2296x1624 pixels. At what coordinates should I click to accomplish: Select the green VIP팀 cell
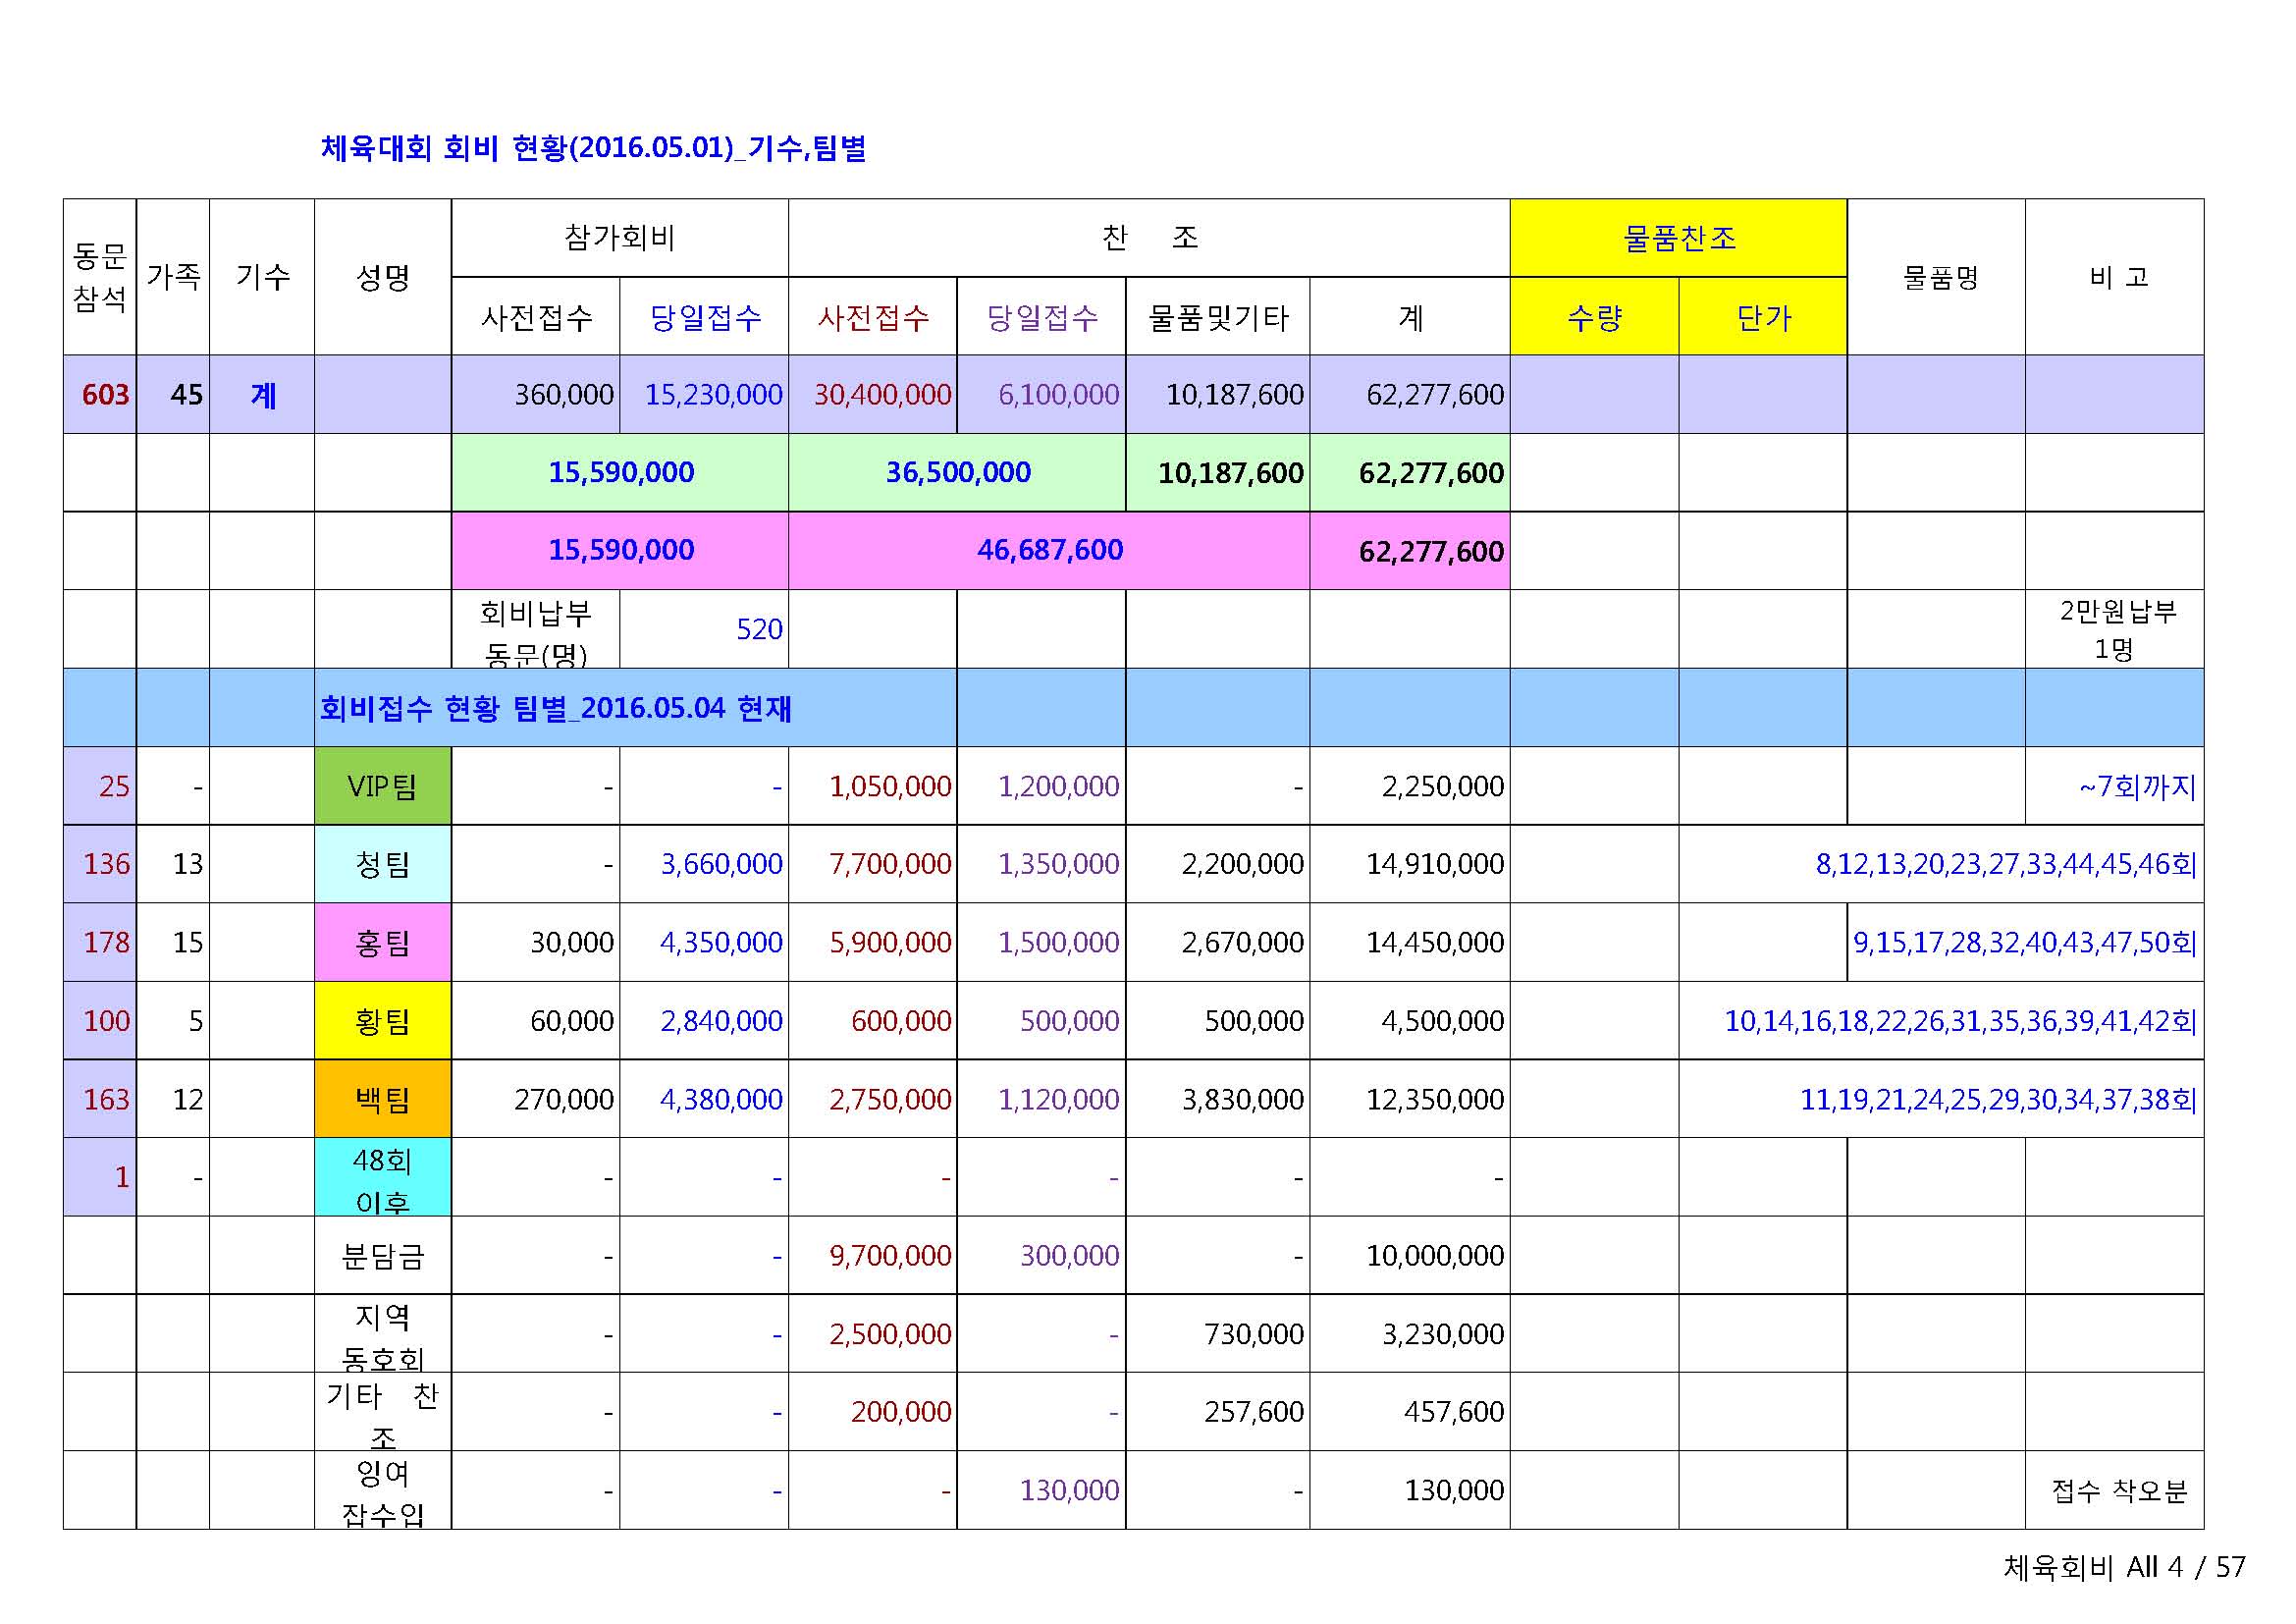tap(383, 786)
